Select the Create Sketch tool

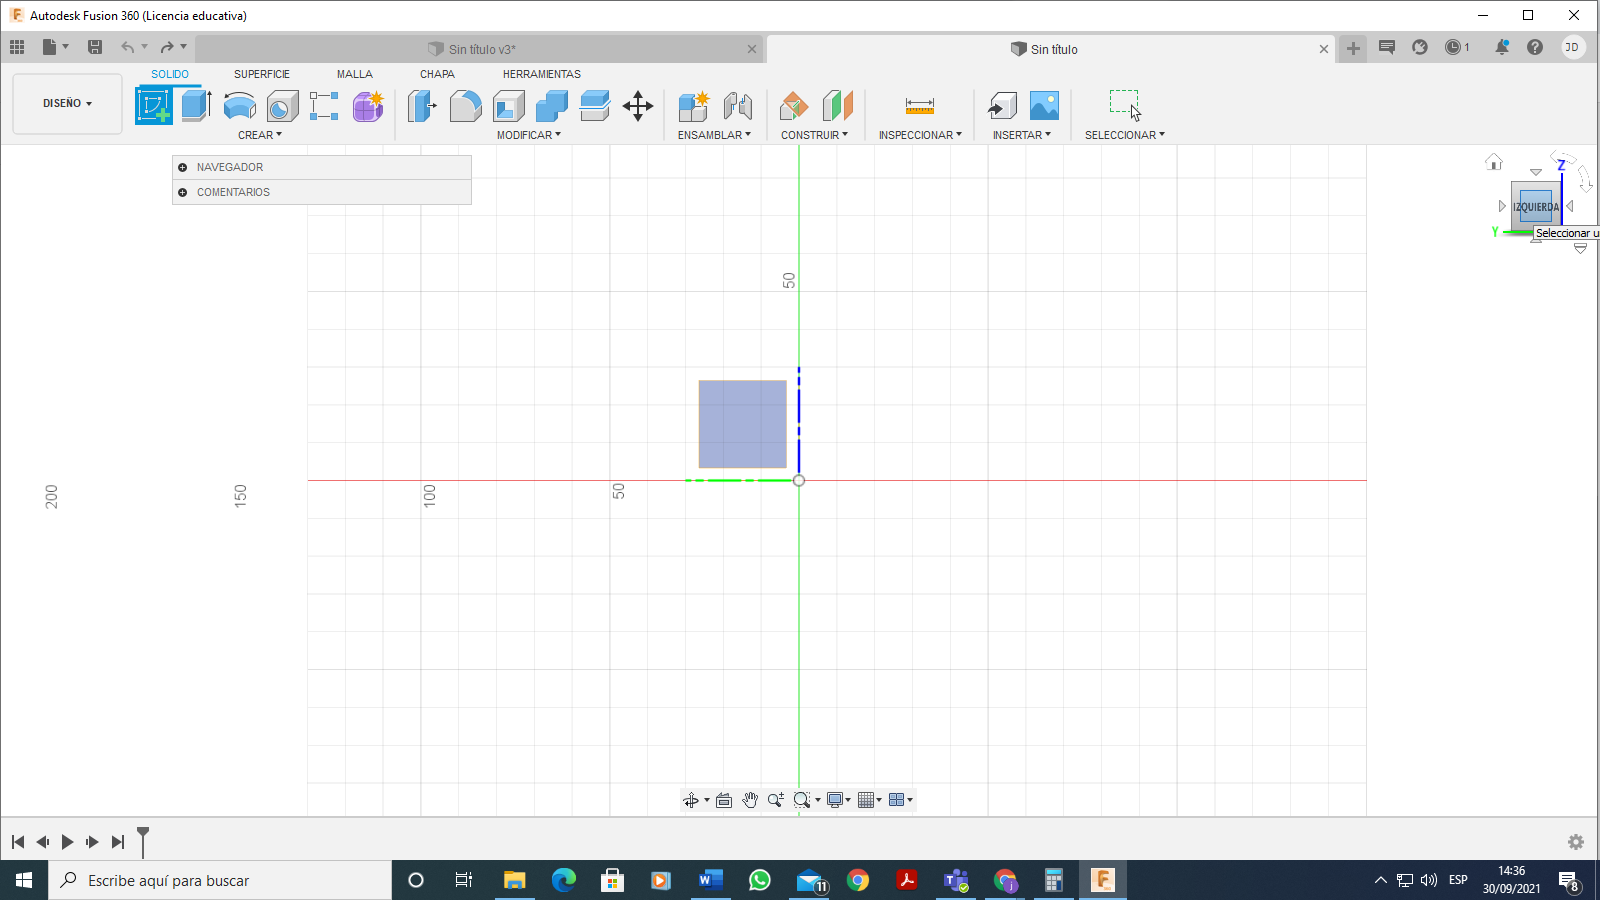tap(154, 104)
